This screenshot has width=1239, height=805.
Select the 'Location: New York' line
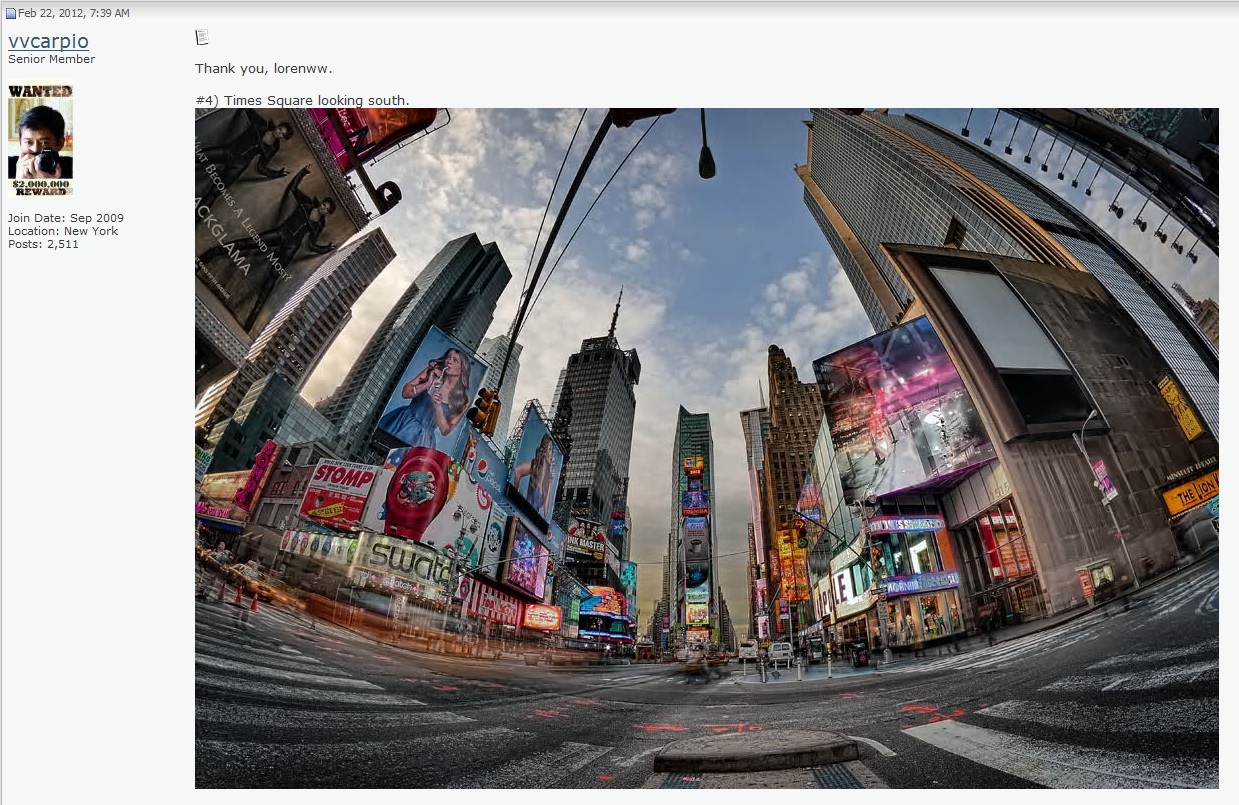[x=63, y=231]
